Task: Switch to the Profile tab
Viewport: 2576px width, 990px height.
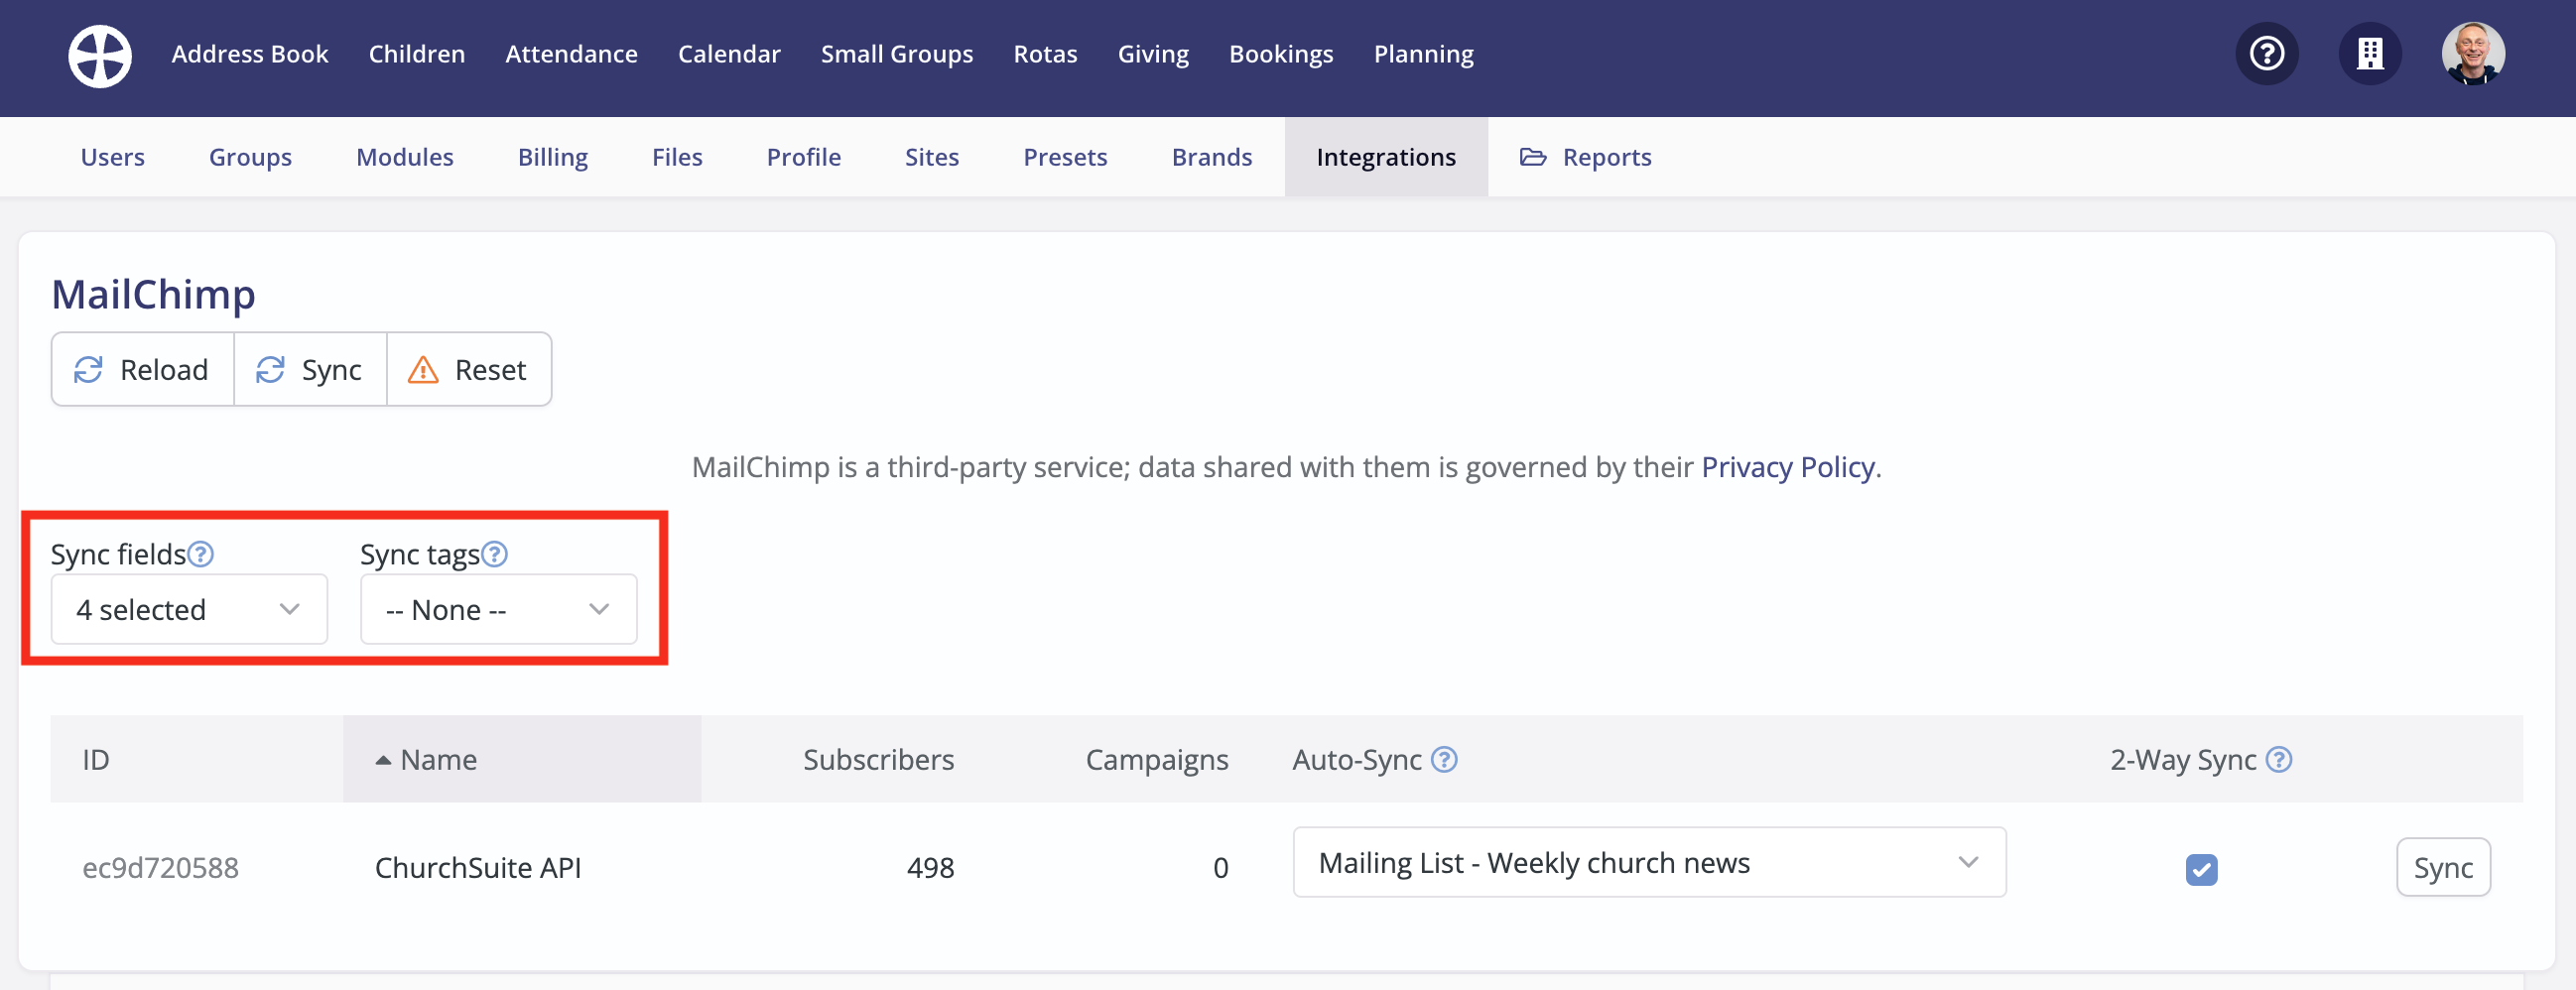Action: pos(803,157)
